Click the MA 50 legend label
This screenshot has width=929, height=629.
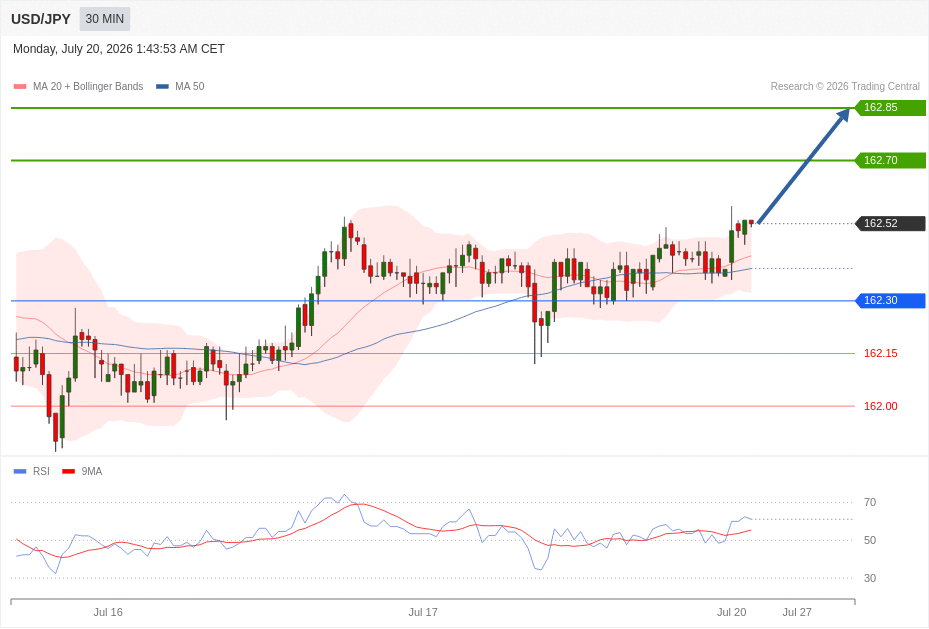click(x=190, y=86)
